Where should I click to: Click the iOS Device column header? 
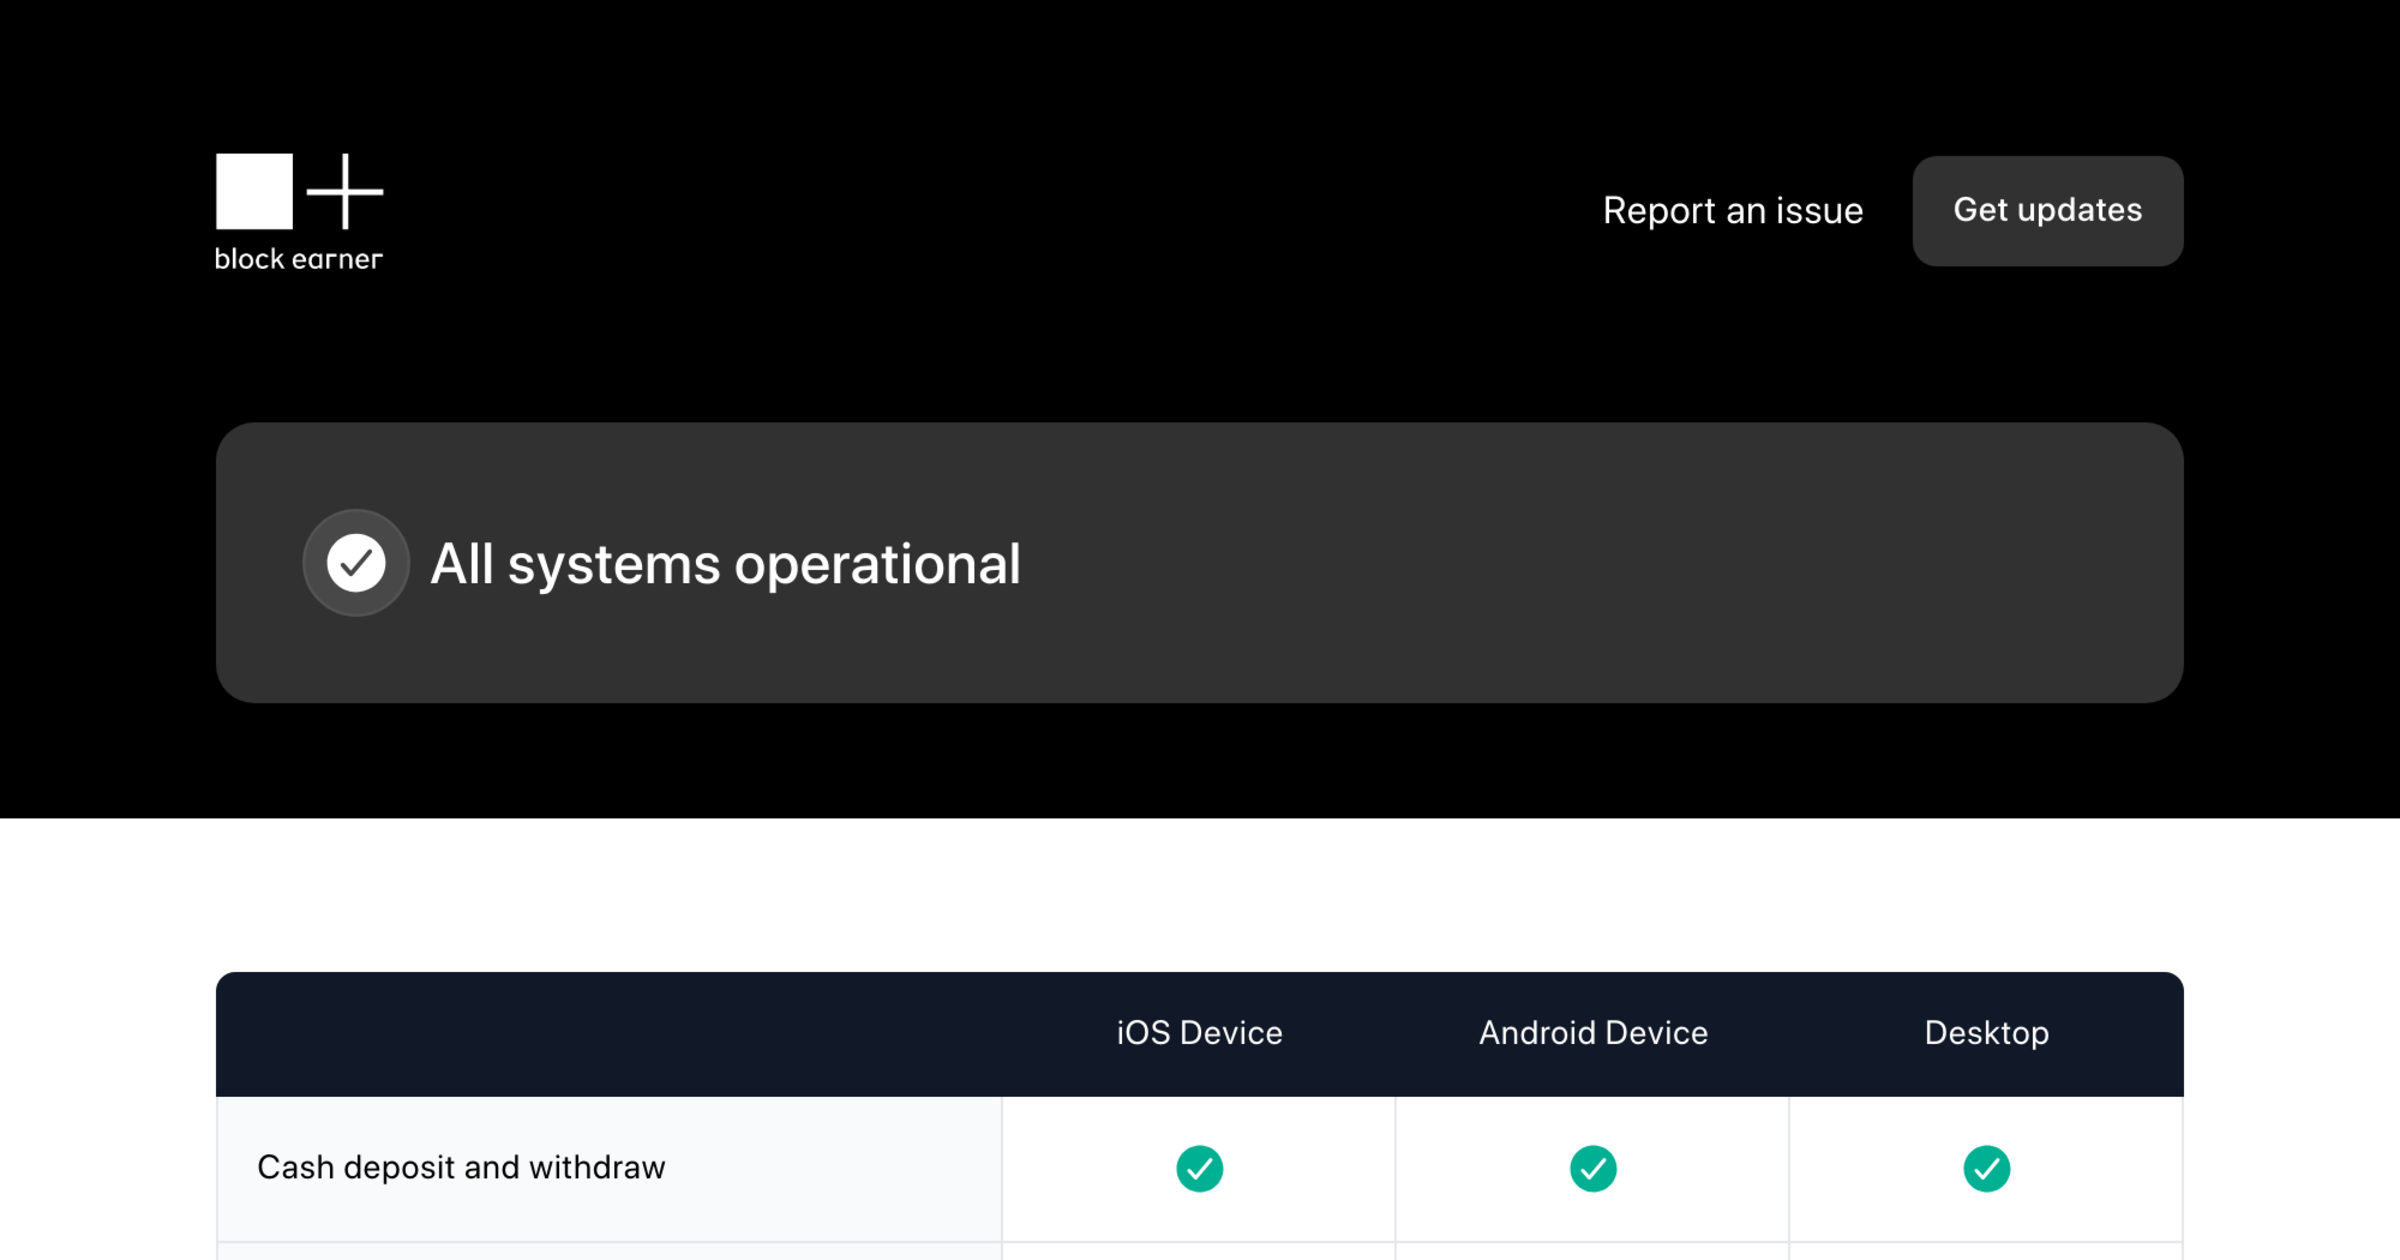(x=1199, y=1033)
